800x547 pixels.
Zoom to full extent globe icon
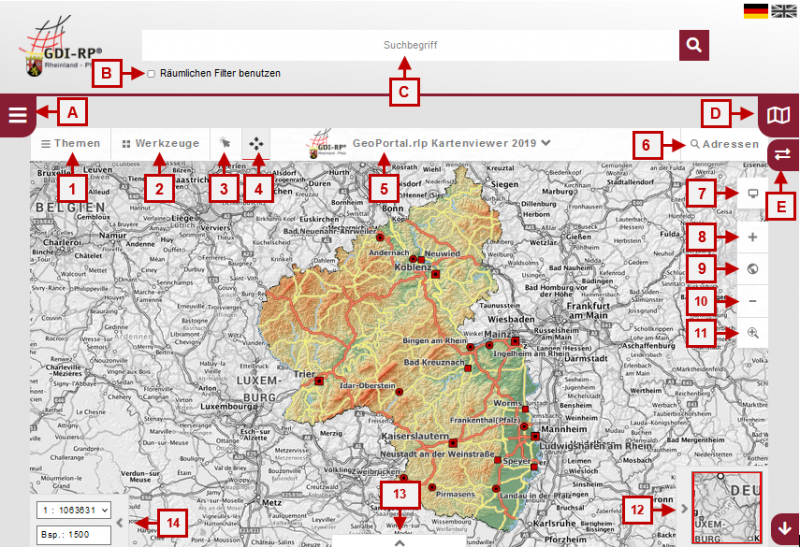click(x=753, y=269)
